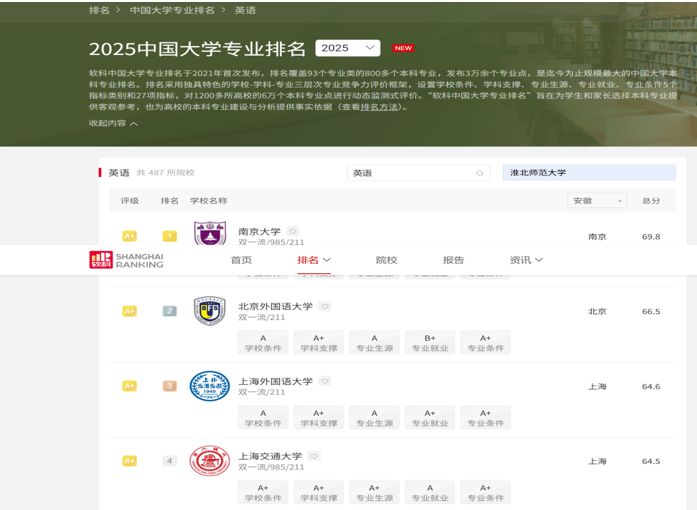The height and width of the screenshot is (510, 697).
Task: Open the 2025 year dropdown
Action: (x=347, y=48)
